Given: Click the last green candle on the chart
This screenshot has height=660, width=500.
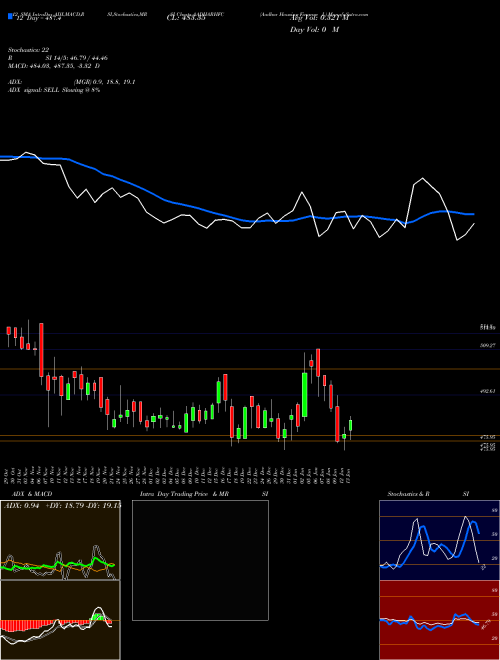Looking at the screenshot, I should [x=351, y=425].
